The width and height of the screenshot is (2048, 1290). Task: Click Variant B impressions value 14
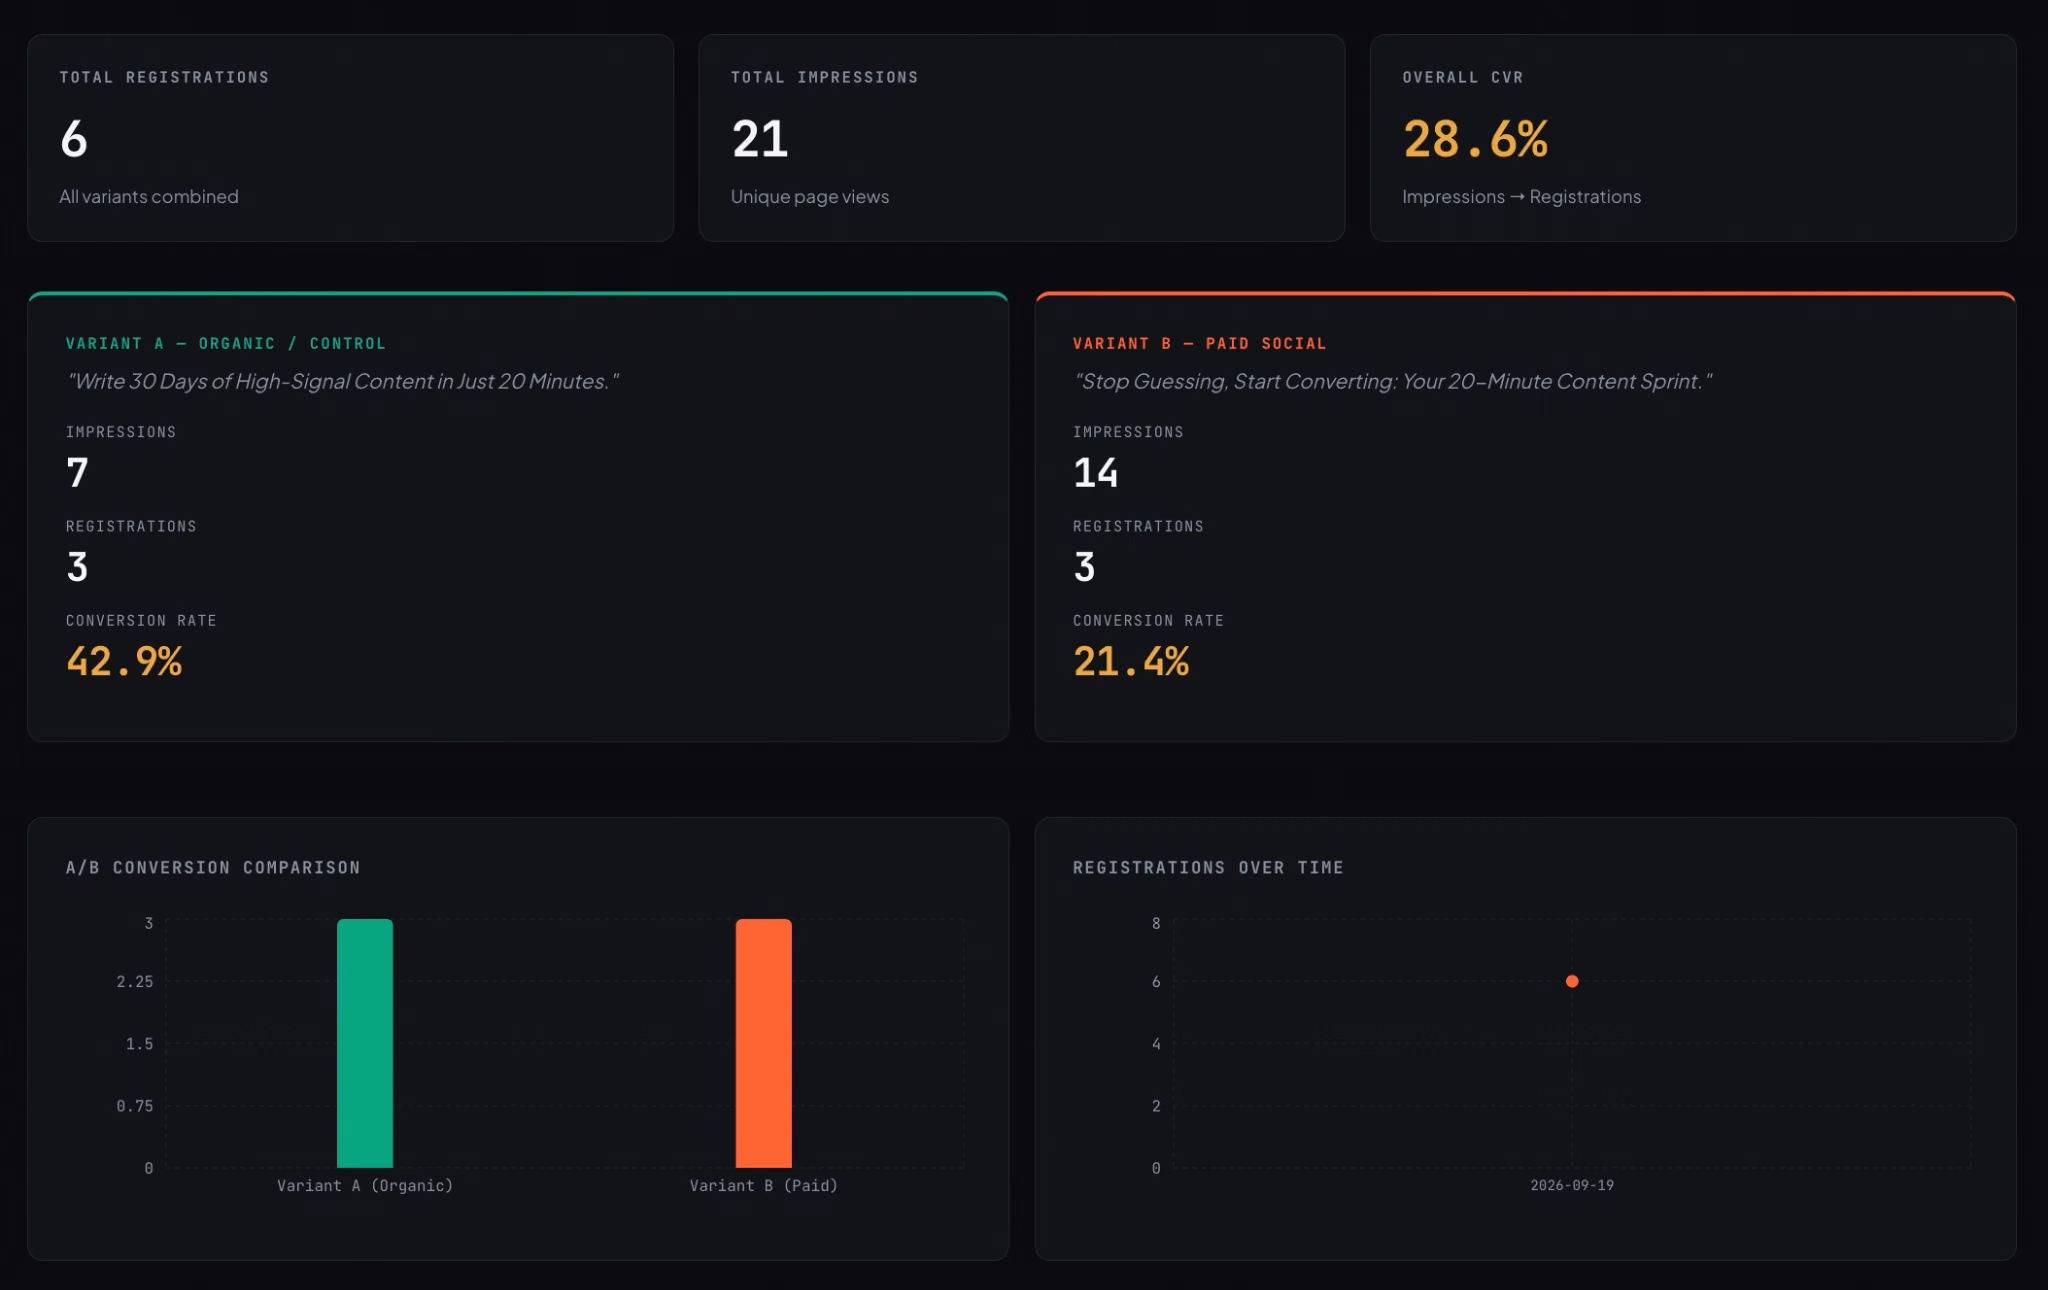click(1096, 472)
